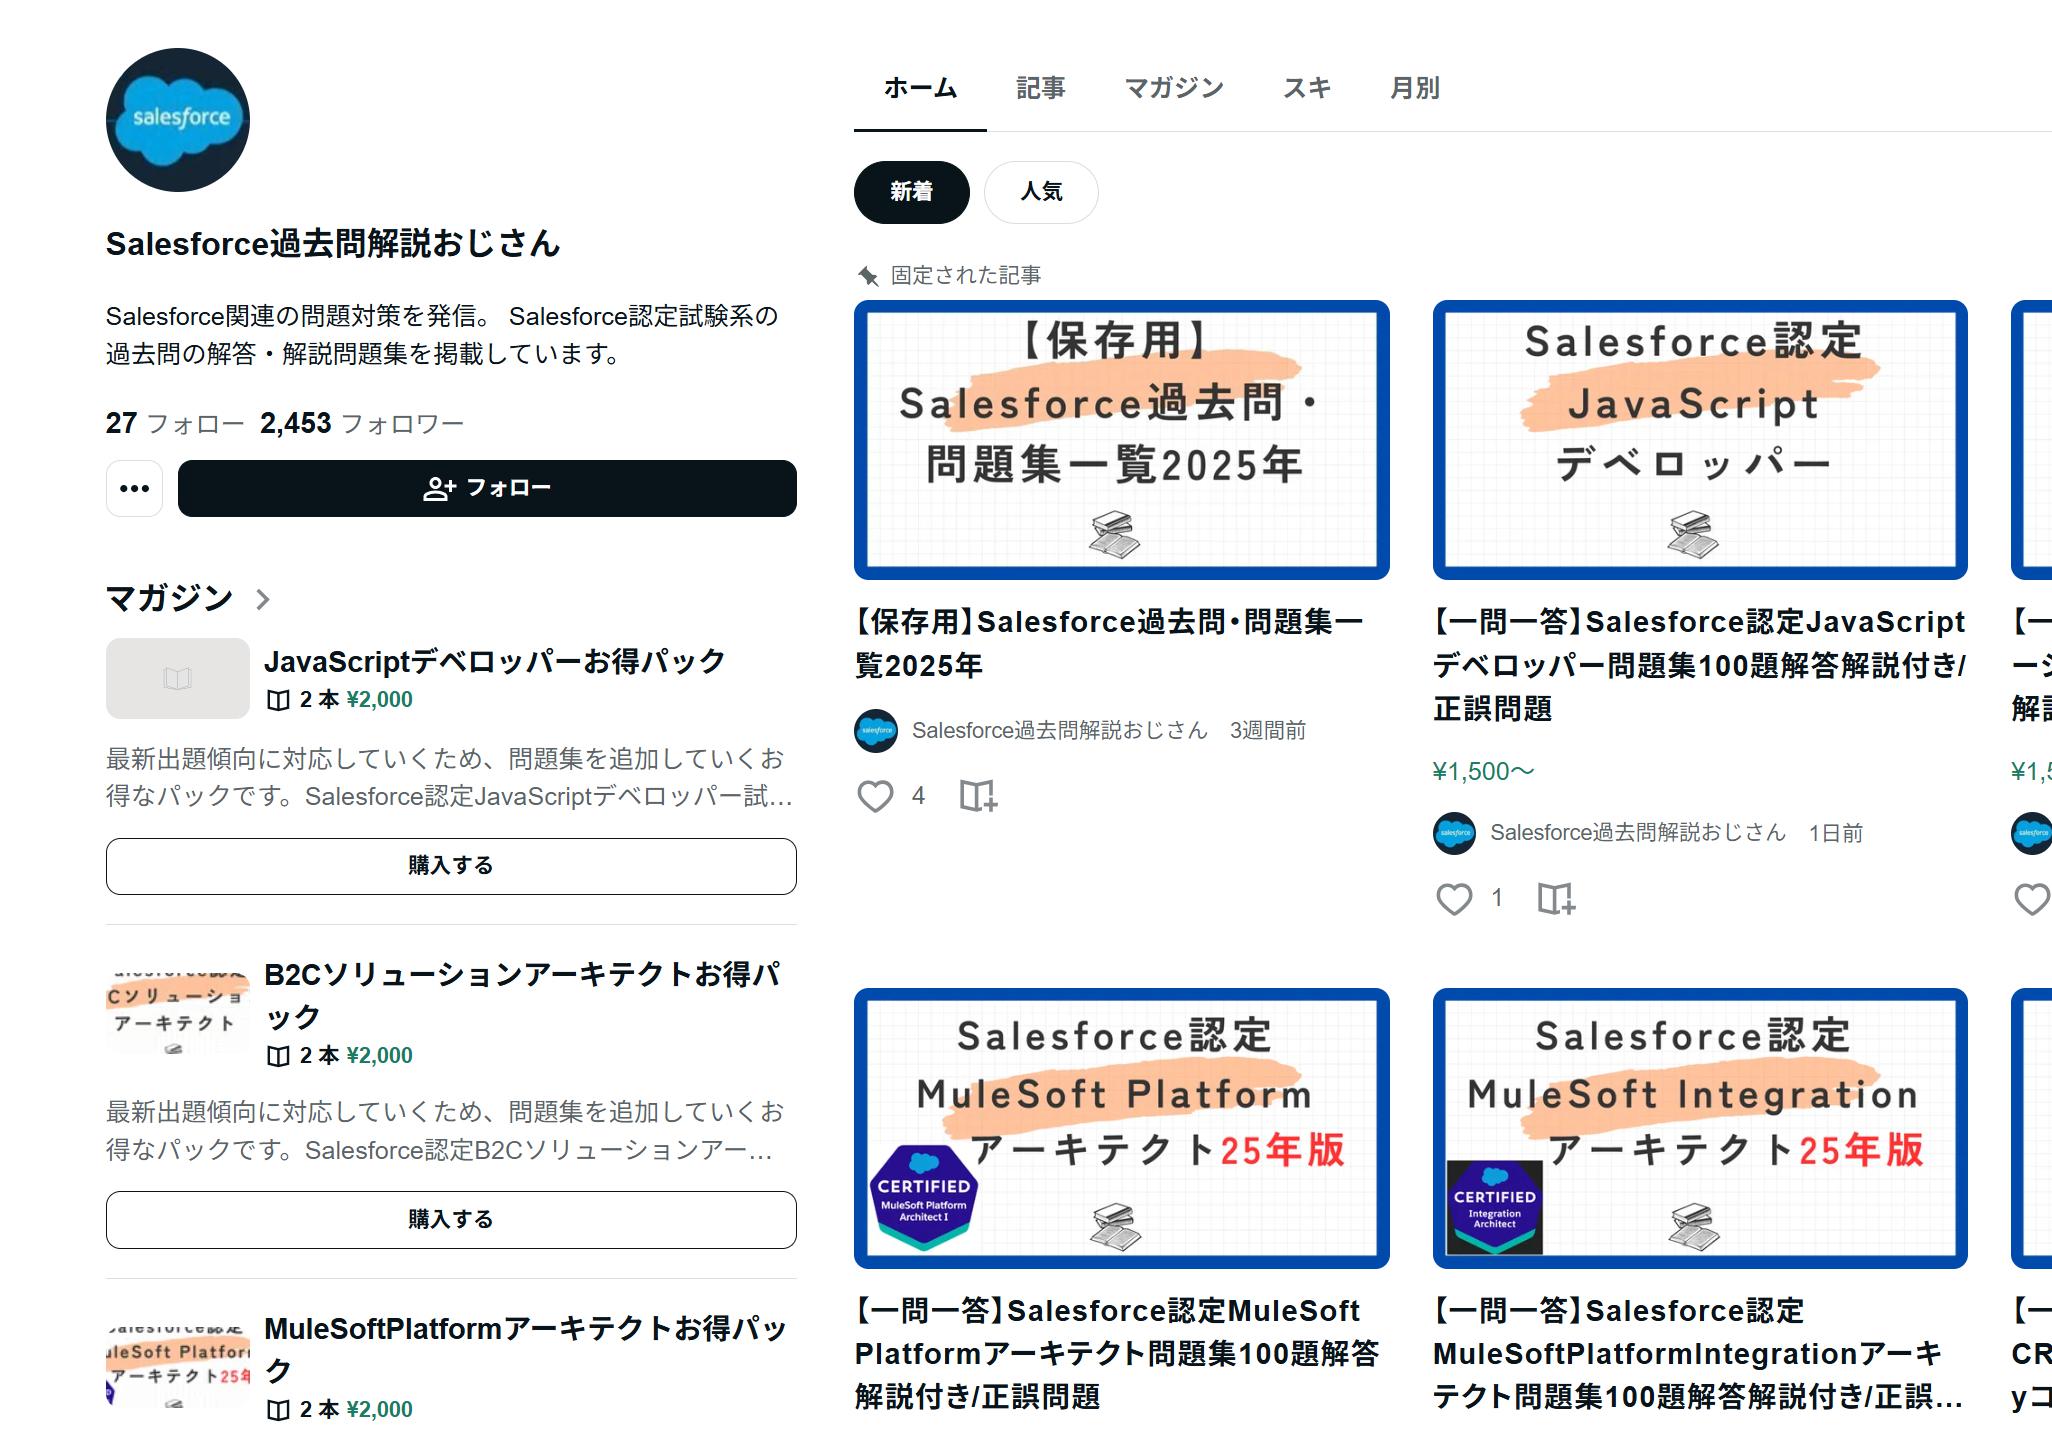2052x1430 pixels.
Task: Follow Salesforce過去問解説おじさん with フォロー button
Action: click(487, 488)
